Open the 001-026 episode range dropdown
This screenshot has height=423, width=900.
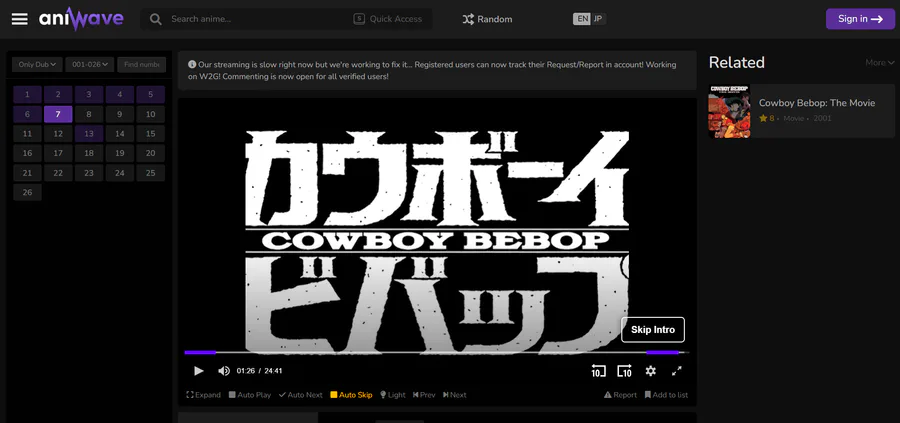coord(90,64)
